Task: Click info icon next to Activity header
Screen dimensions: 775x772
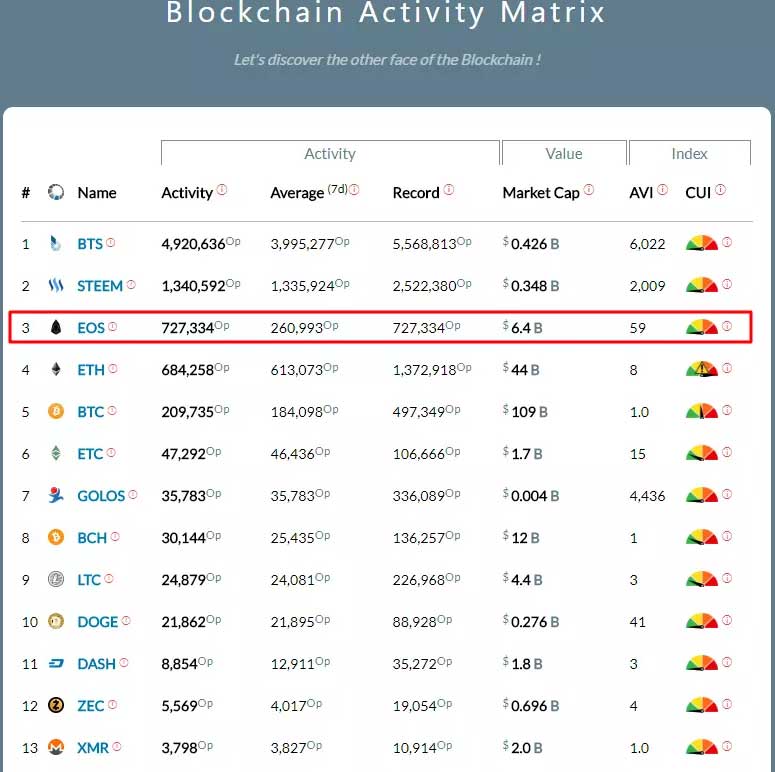Action: tap(222, 189)
